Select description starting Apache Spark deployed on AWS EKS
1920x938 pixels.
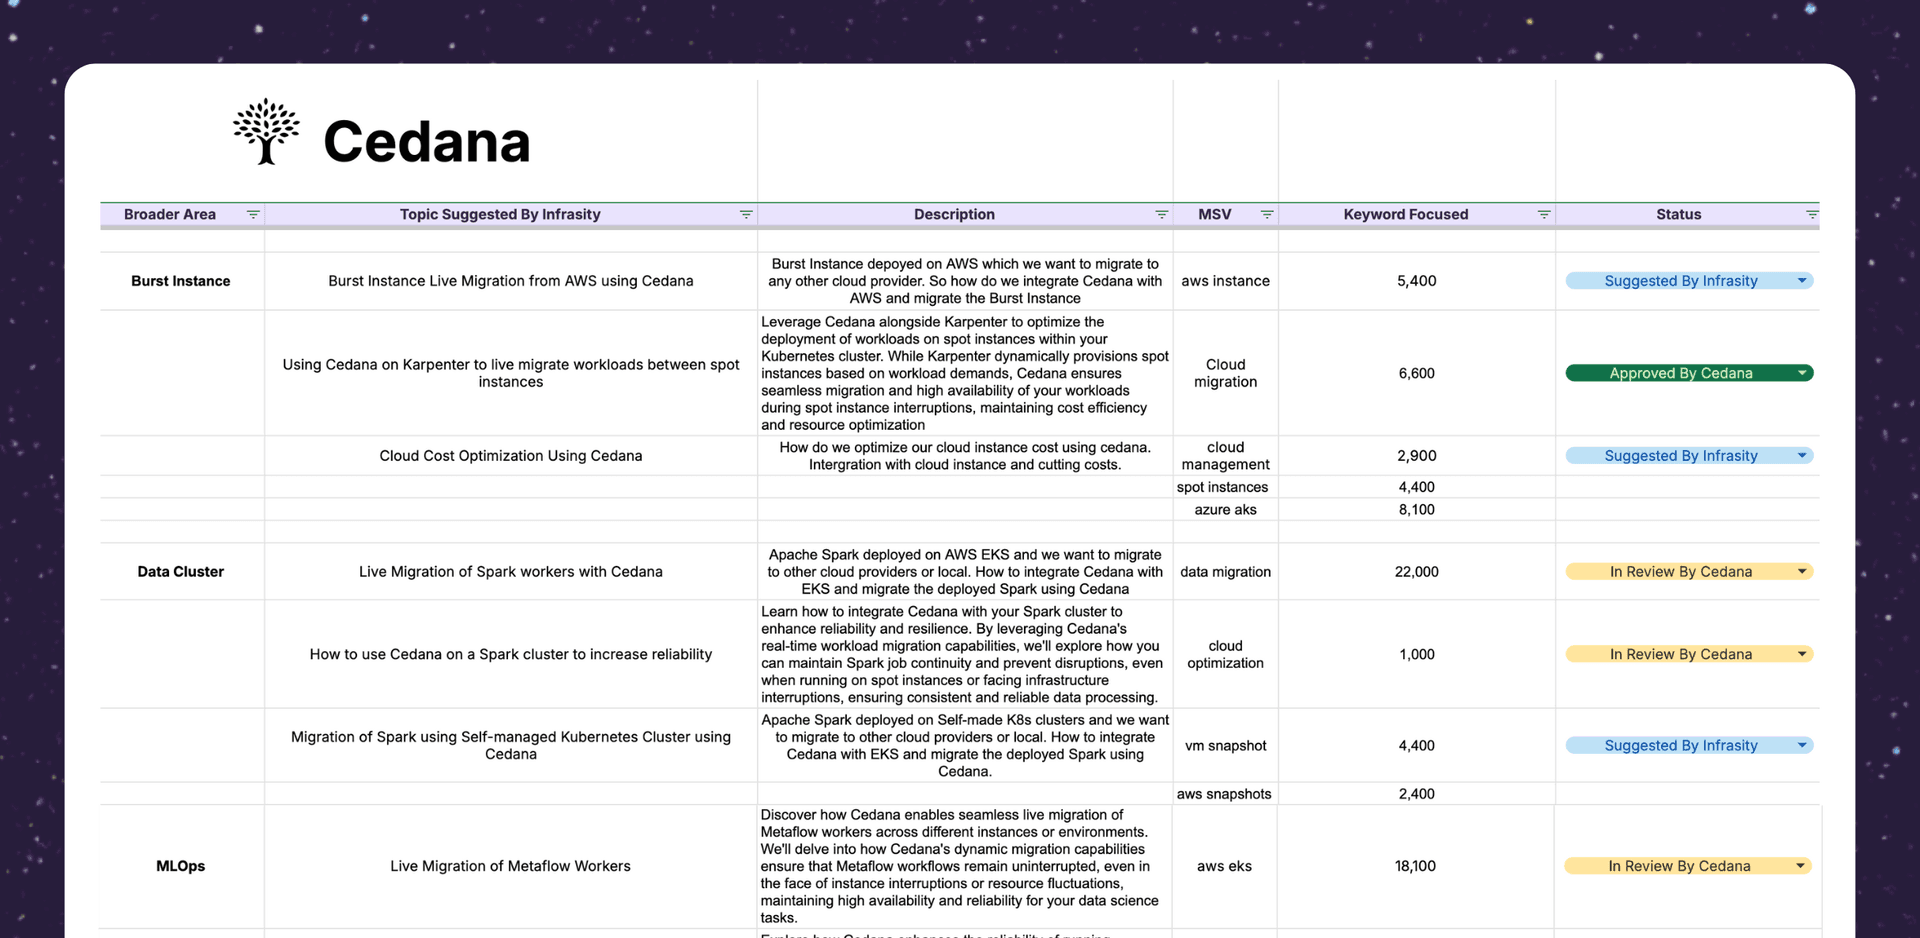[x=965, y=572]
